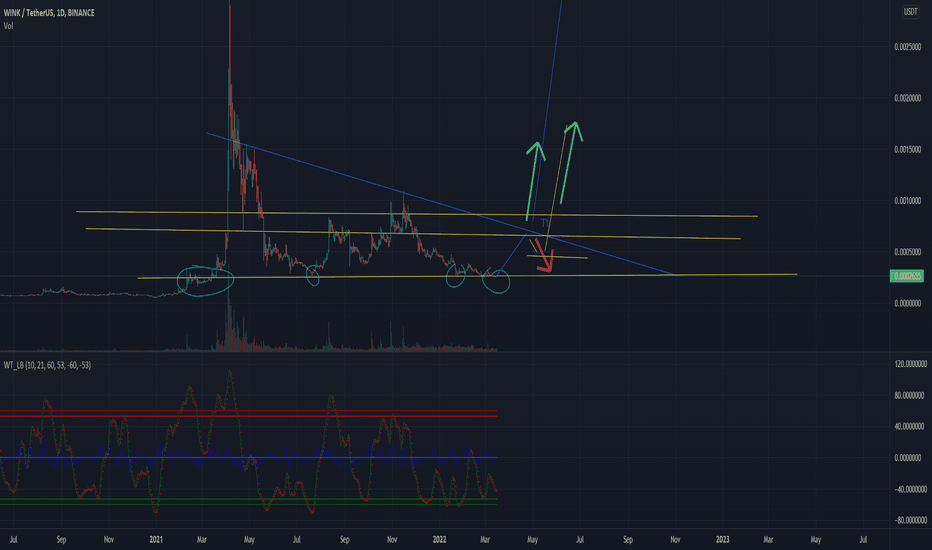Click the 40.0000000 indicator scale label
This screenshot has width=932, height=550.
tap(910, 426)
